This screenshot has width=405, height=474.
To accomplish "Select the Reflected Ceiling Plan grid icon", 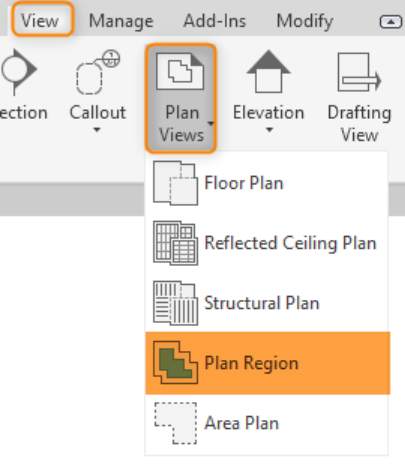I will click(x=175, y=243).
